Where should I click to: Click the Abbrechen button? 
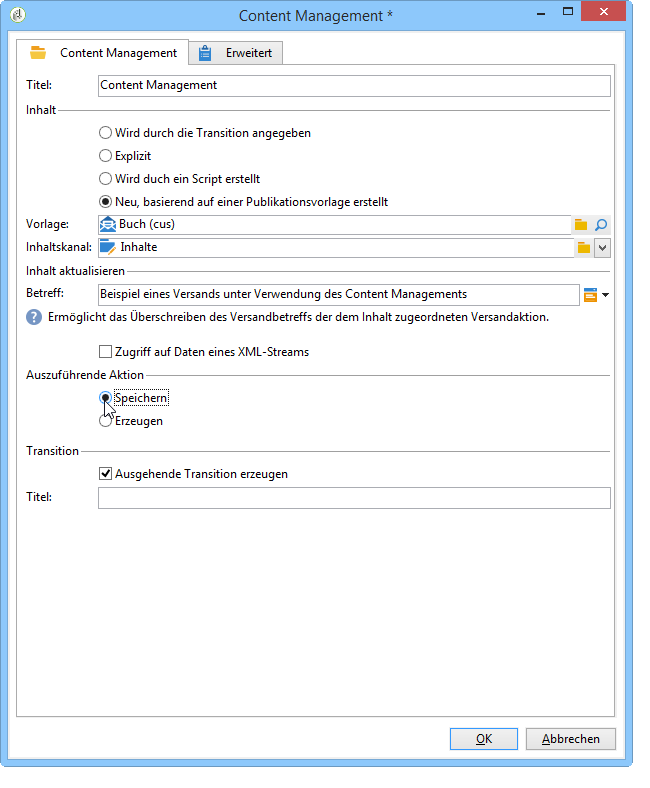click(571, 739)
